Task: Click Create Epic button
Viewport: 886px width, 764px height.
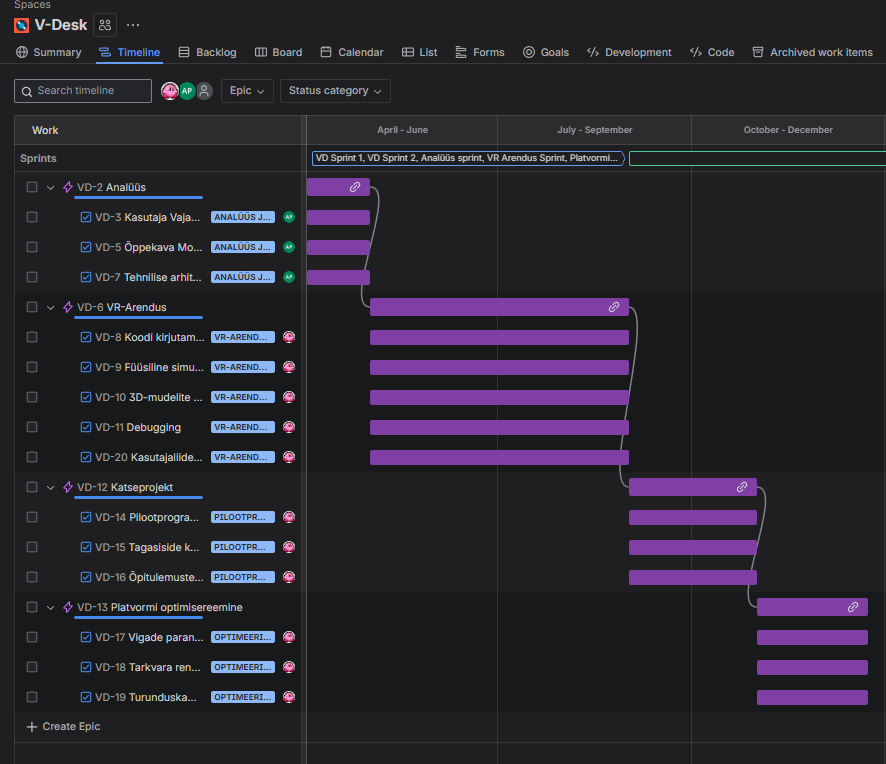Action: click(x=63, y=727)
